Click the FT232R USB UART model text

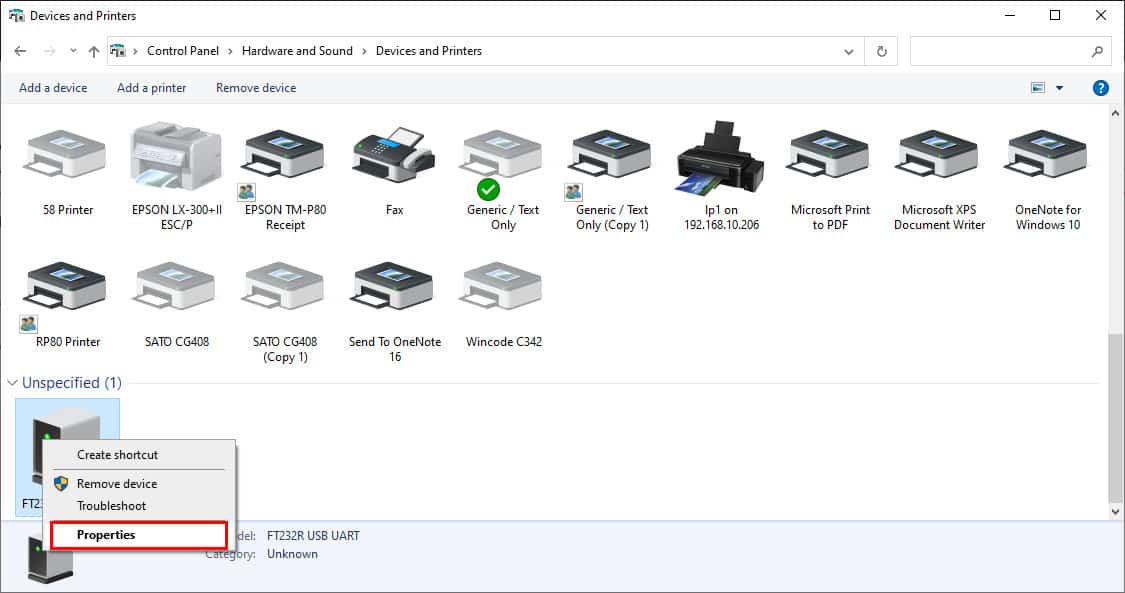pyautogui.click(x=314, y=536)
